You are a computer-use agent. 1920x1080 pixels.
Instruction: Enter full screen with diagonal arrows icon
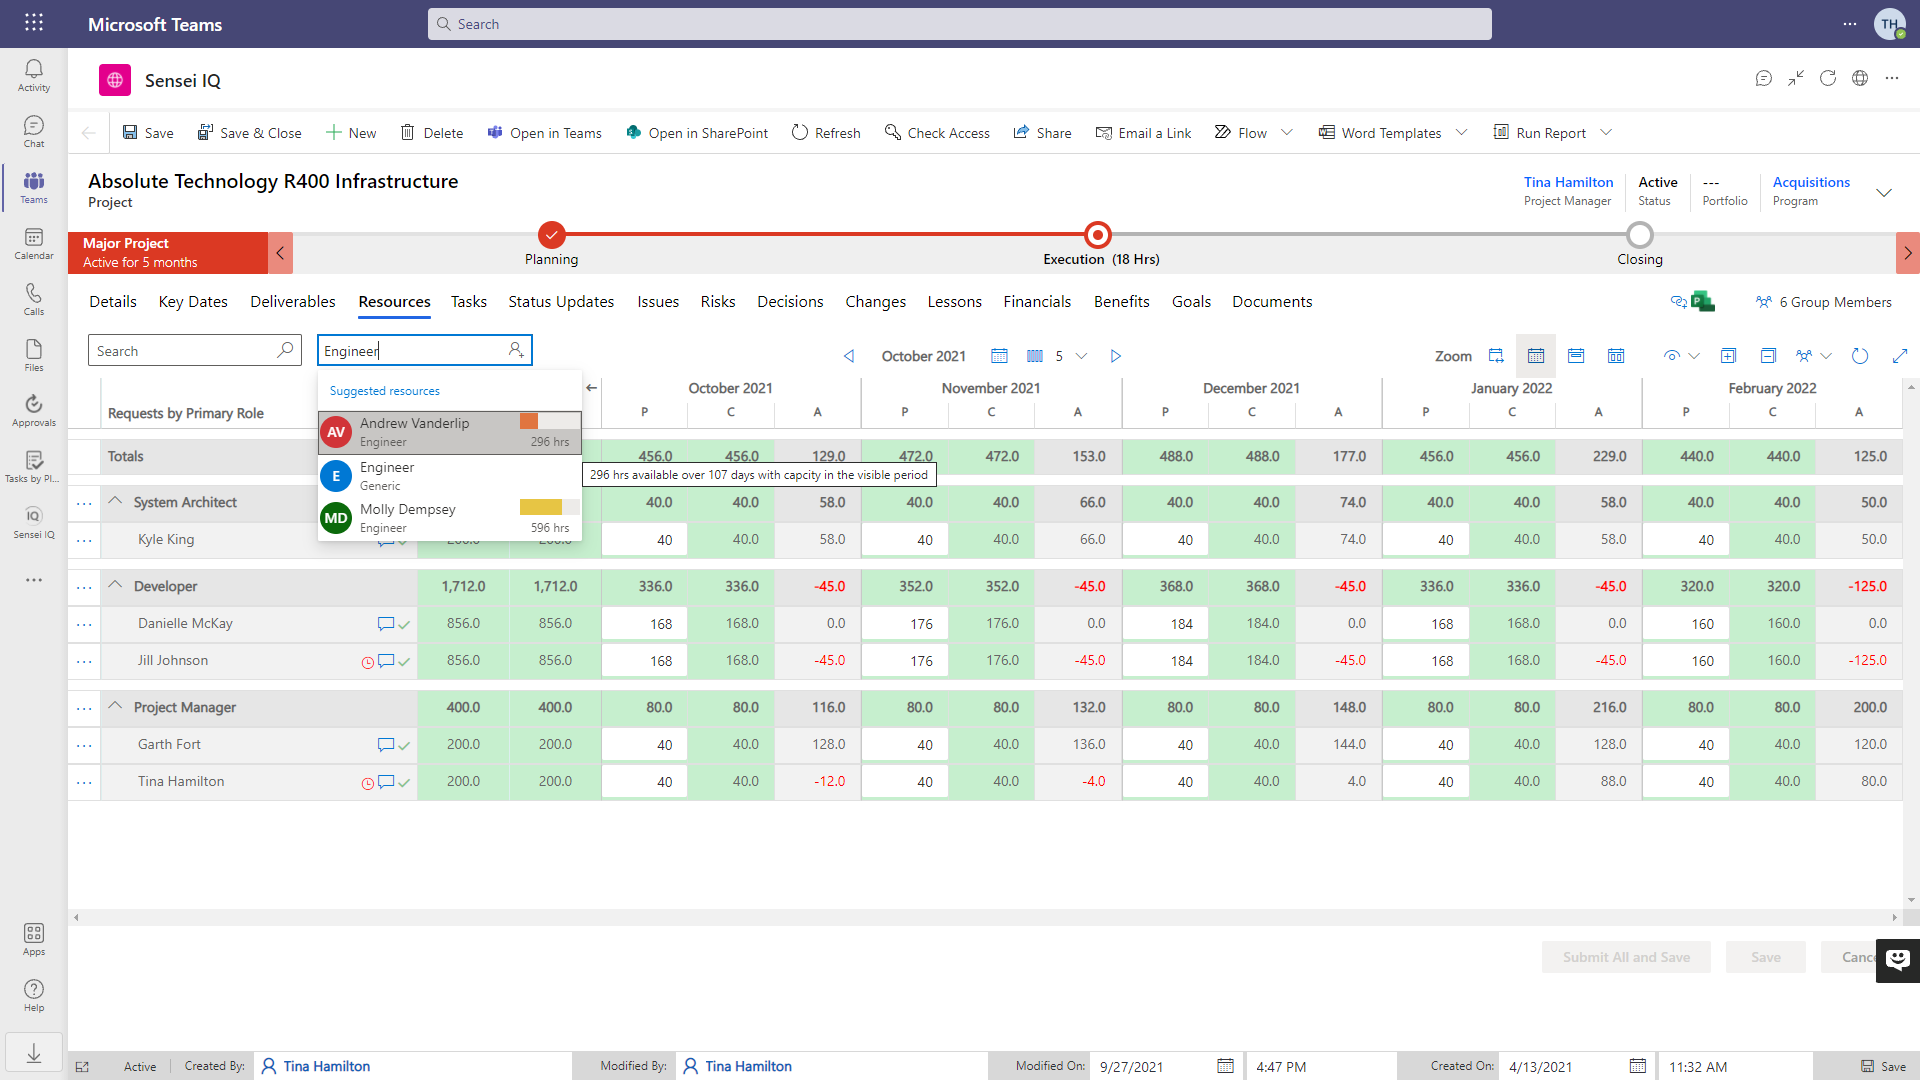[1900, 356]
